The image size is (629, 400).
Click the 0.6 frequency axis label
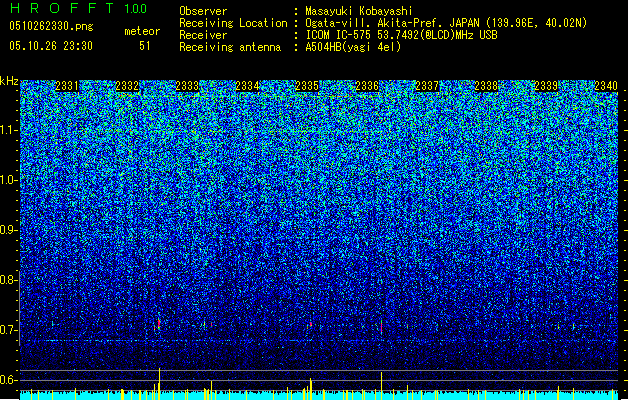pos(8,380)
